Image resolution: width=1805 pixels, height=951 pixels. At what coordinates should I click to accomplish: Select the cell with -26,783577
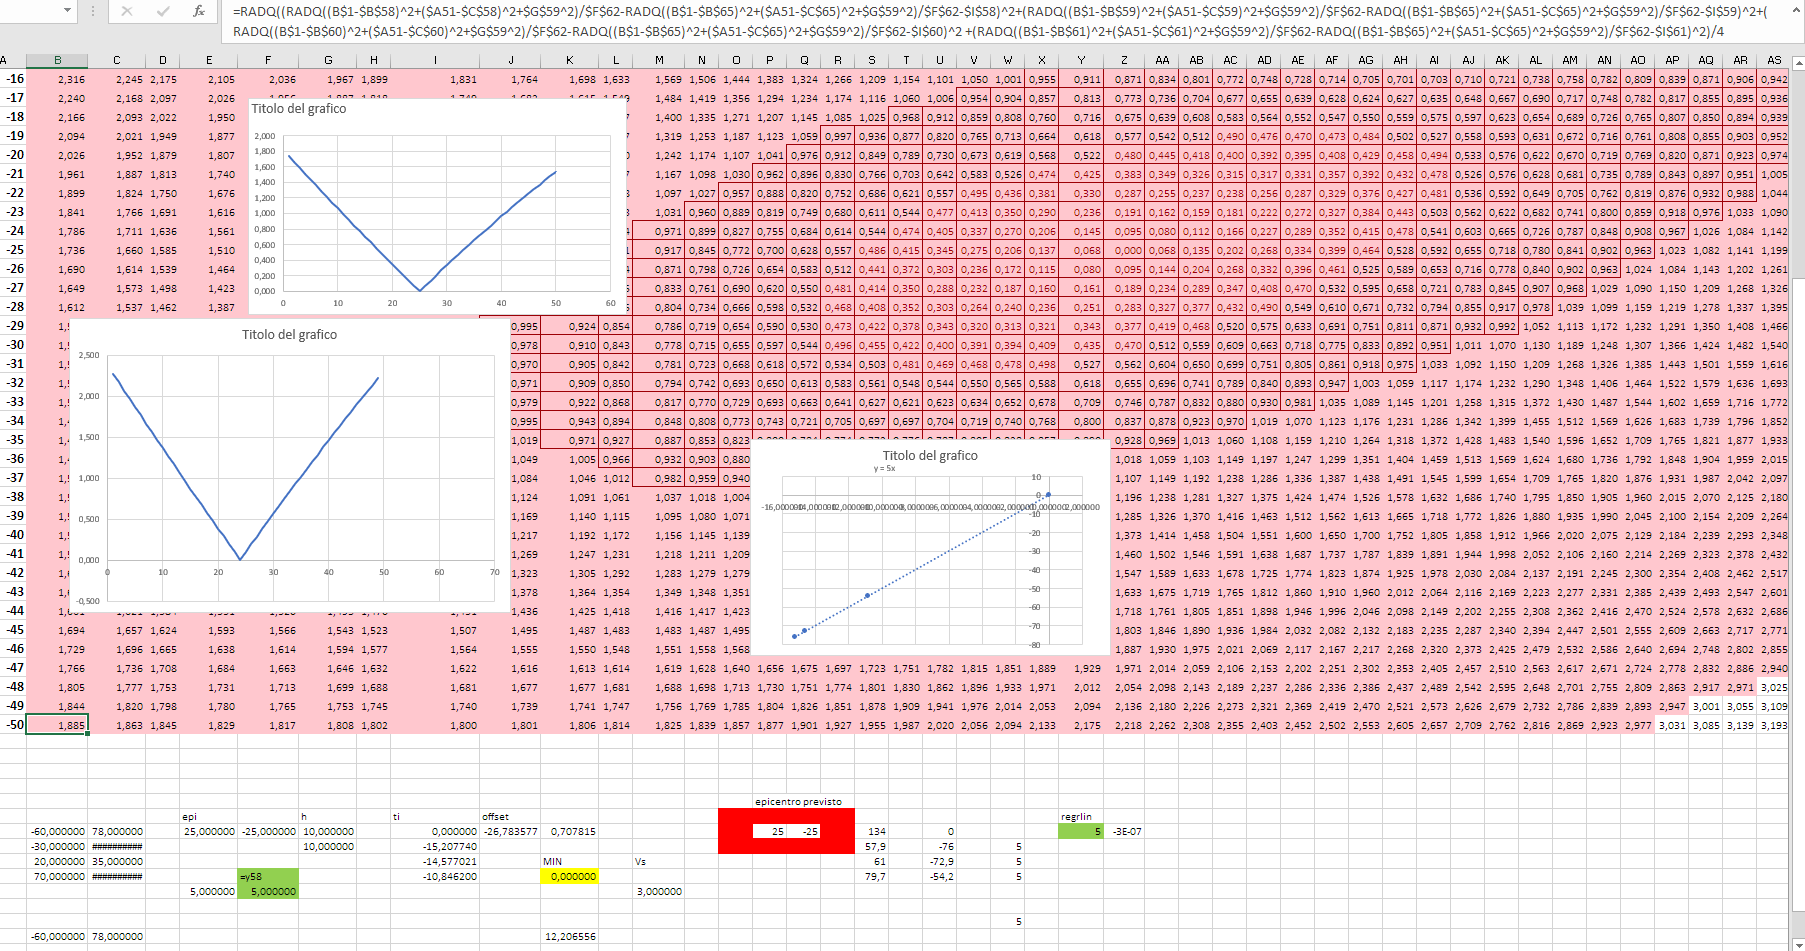(510, 831)
